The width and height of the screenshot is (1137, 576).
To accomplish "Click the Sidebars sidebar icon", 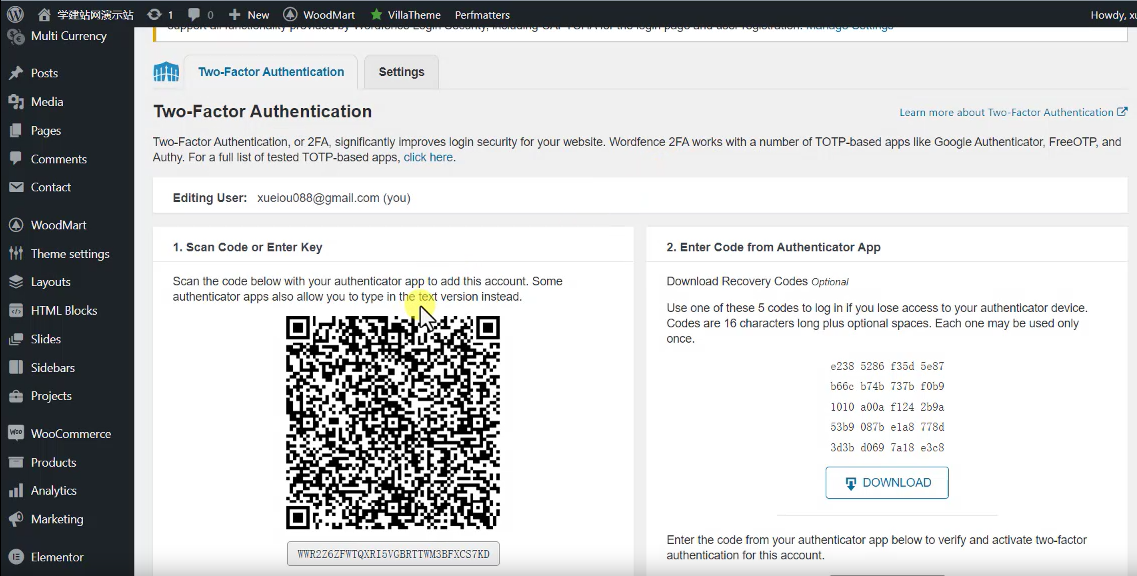I will point(15,367).
